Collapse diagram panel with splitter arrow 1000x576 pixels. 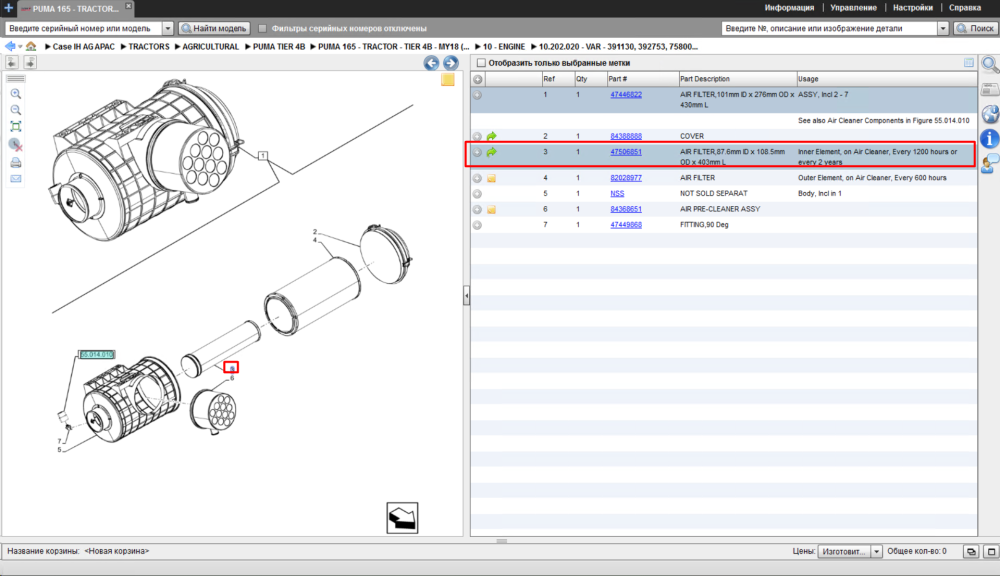[466, 295]
